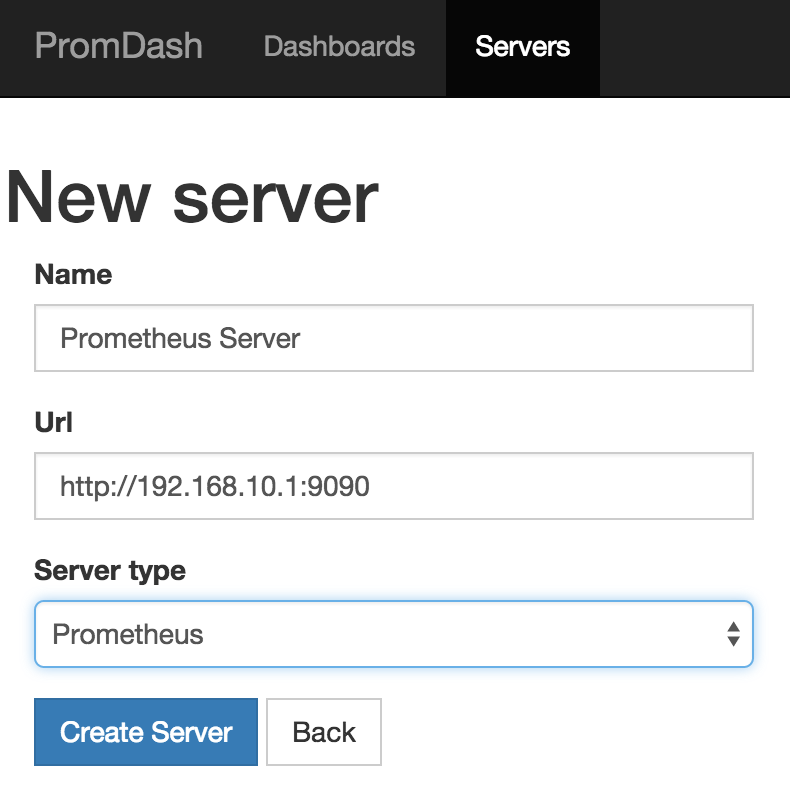
Task: Click the Server type label
Action: 110,571
